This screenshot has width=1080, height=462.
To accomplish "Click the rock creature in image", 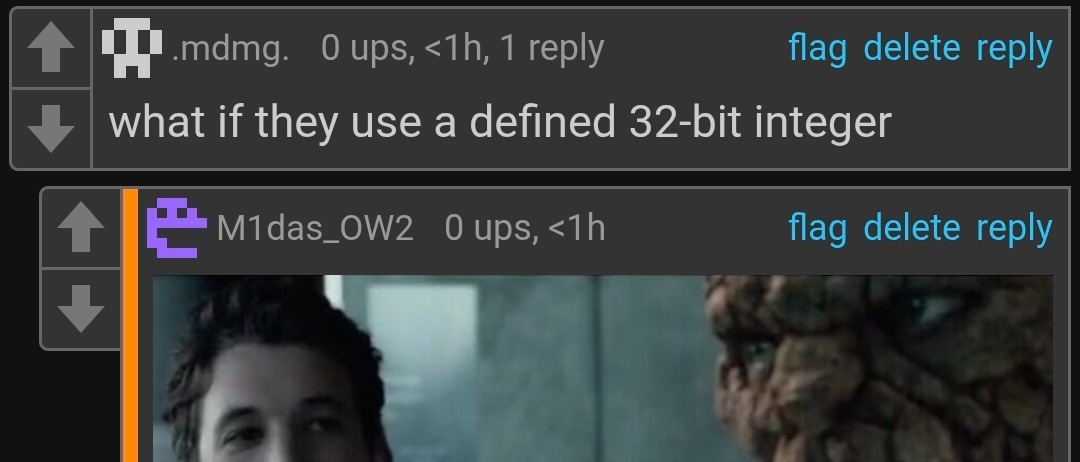I will (878, 368).
